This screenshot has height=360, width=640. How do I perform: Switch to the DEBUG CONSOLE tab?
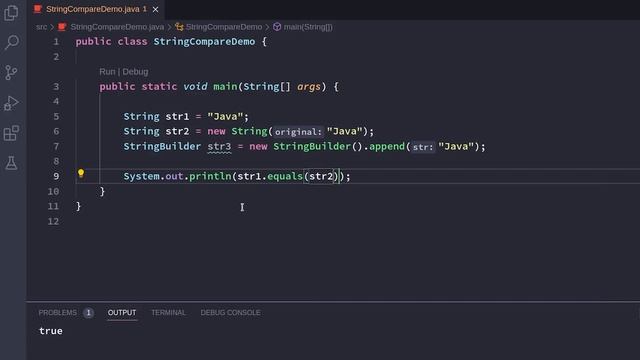[230, 313]
